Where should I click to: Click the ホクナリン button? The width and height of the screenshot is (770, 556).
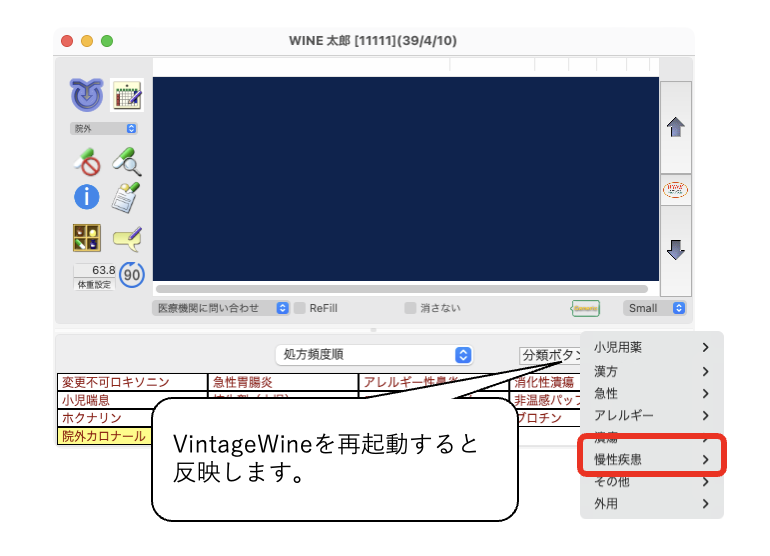point(105,418)
